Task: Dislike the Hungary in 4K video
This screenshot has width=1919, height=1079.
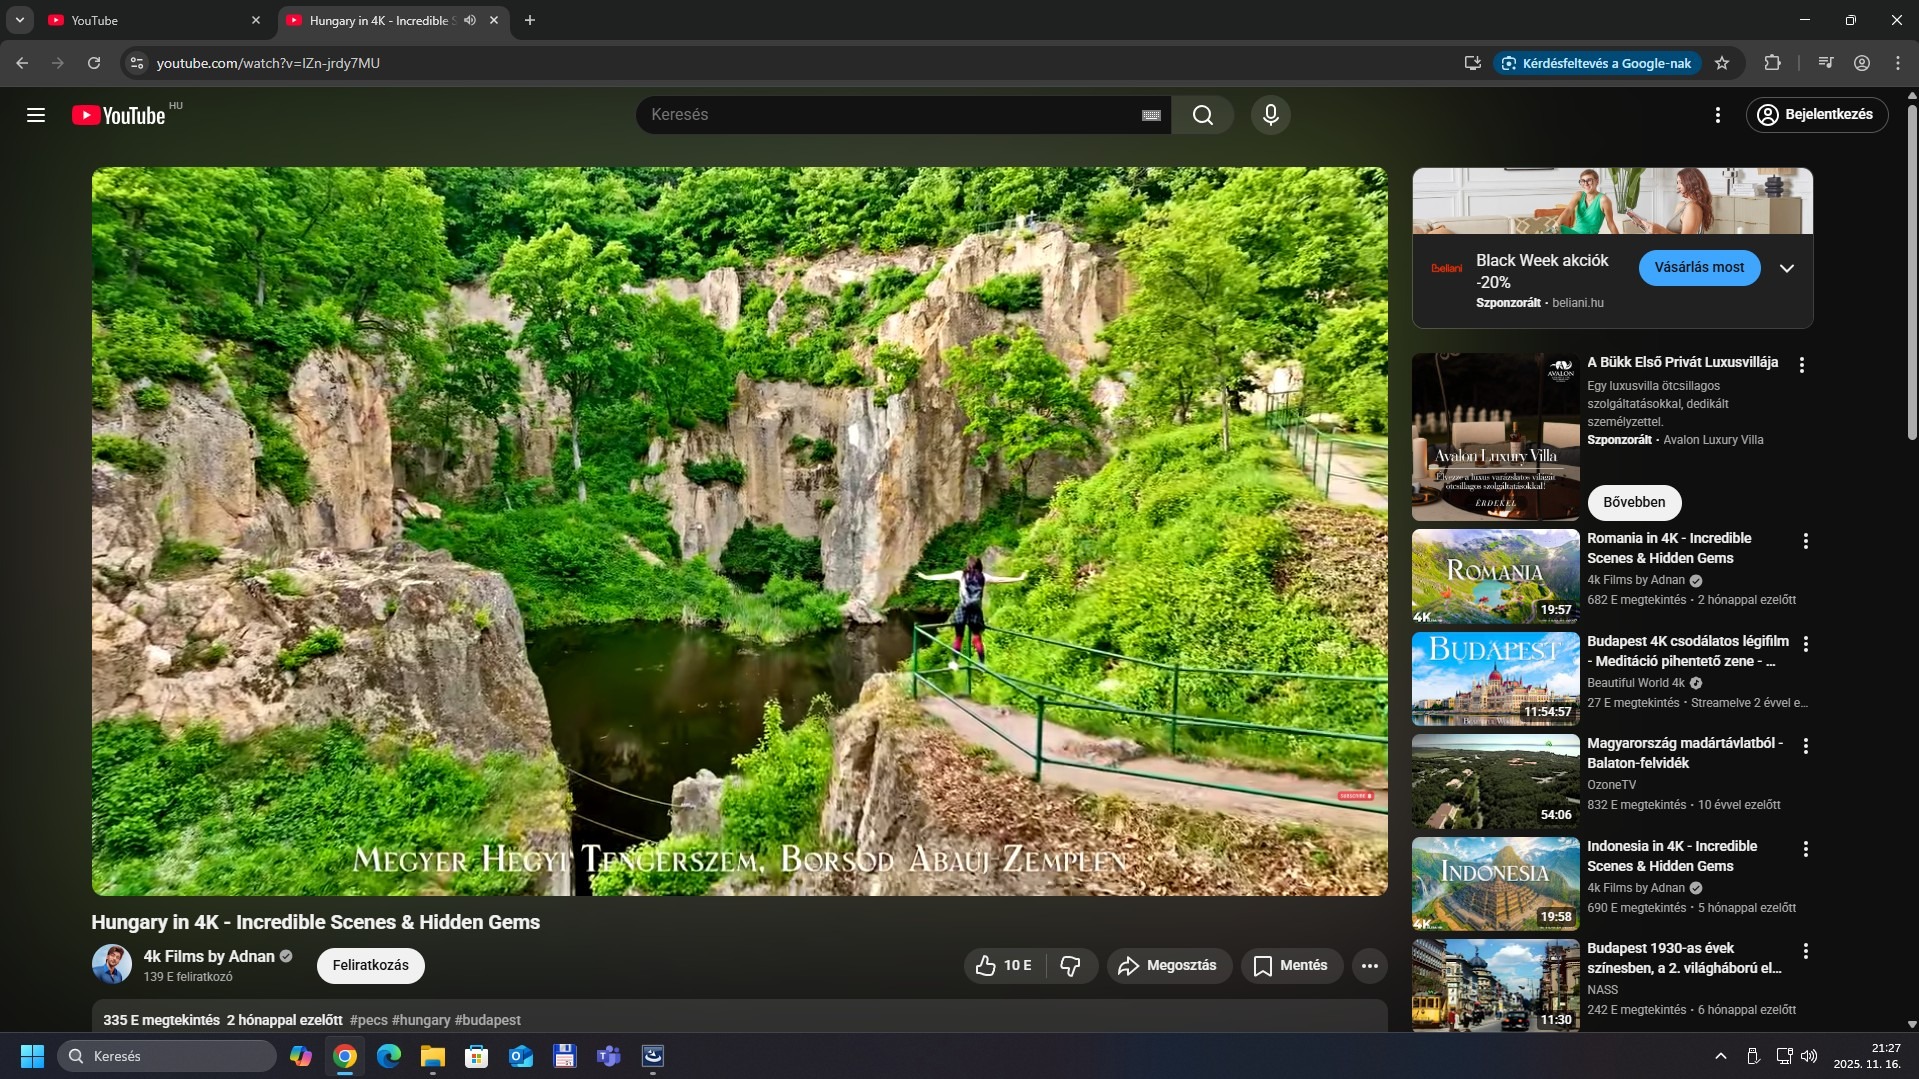Action: (1070, 965)
